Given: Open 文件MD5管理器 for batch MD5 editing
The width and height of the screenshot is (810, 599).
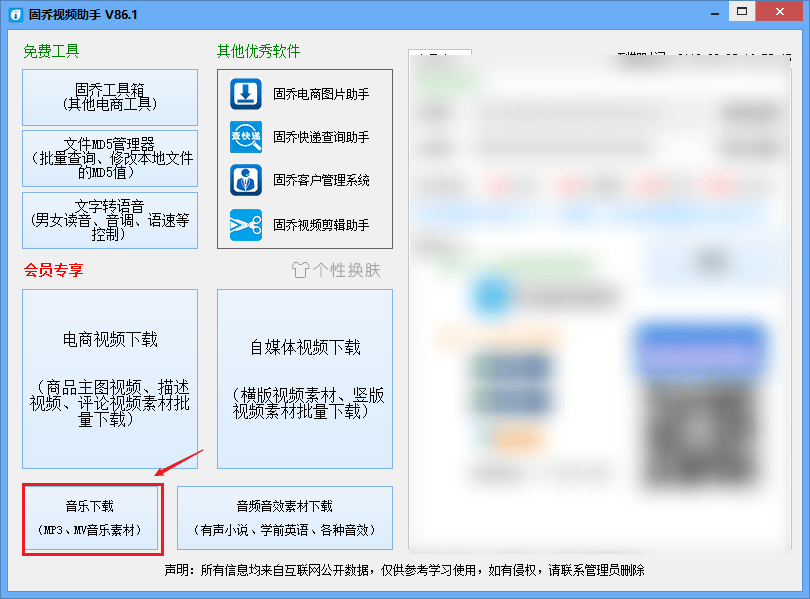Looking at the screenshot, I should tap(108, 158).
